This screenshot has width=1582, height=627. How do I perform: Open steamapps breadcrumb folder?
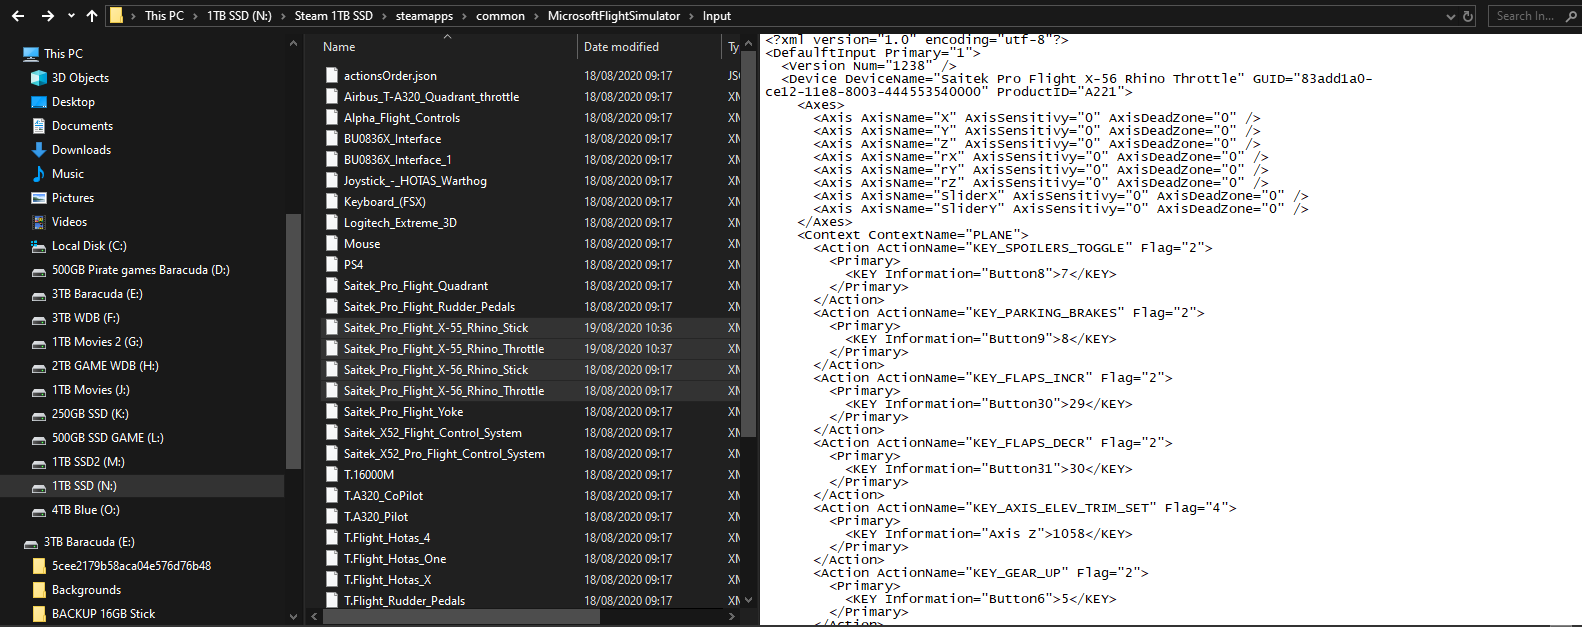pyautogui.click(x=424, y=16)
